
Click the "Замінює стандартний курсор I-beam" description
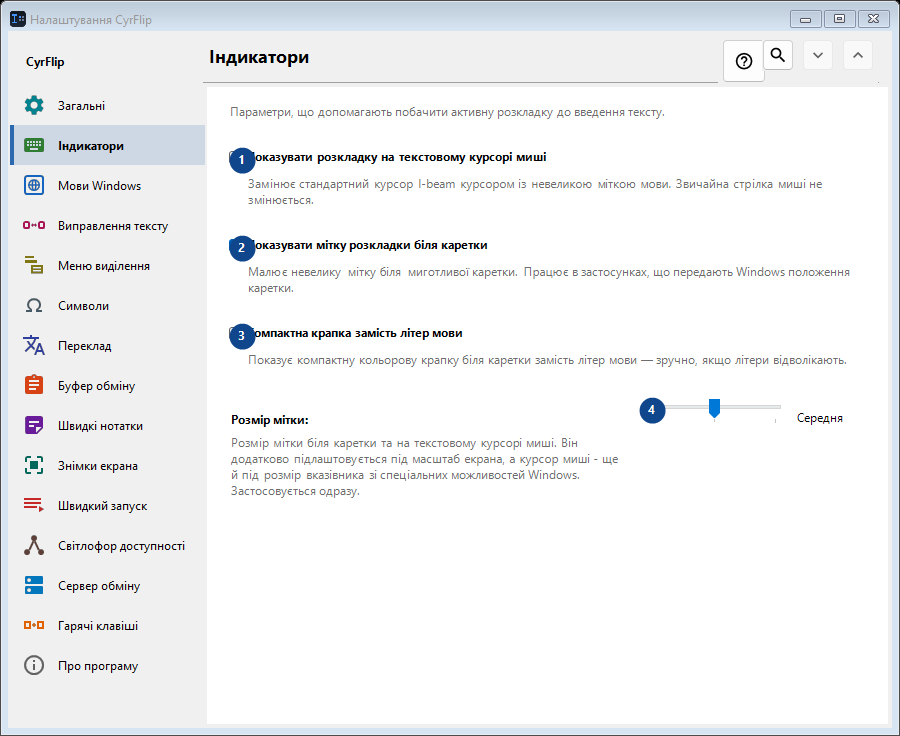535,192
